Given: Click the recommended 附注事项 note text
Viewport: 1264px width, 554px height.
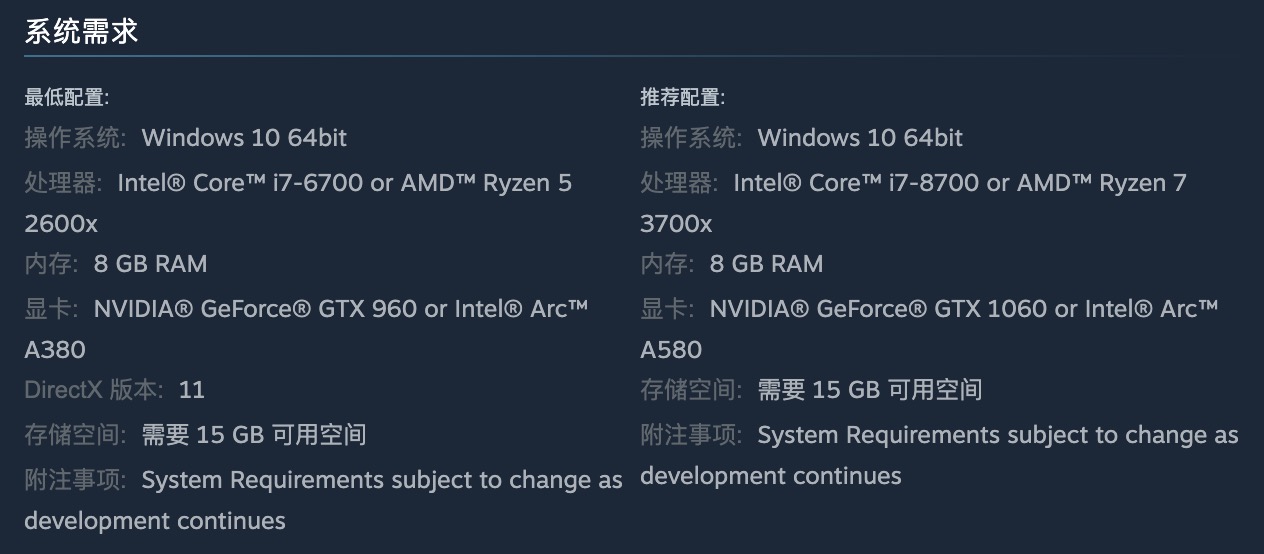Looking at the screenshot, I should (x=939, y=455).
